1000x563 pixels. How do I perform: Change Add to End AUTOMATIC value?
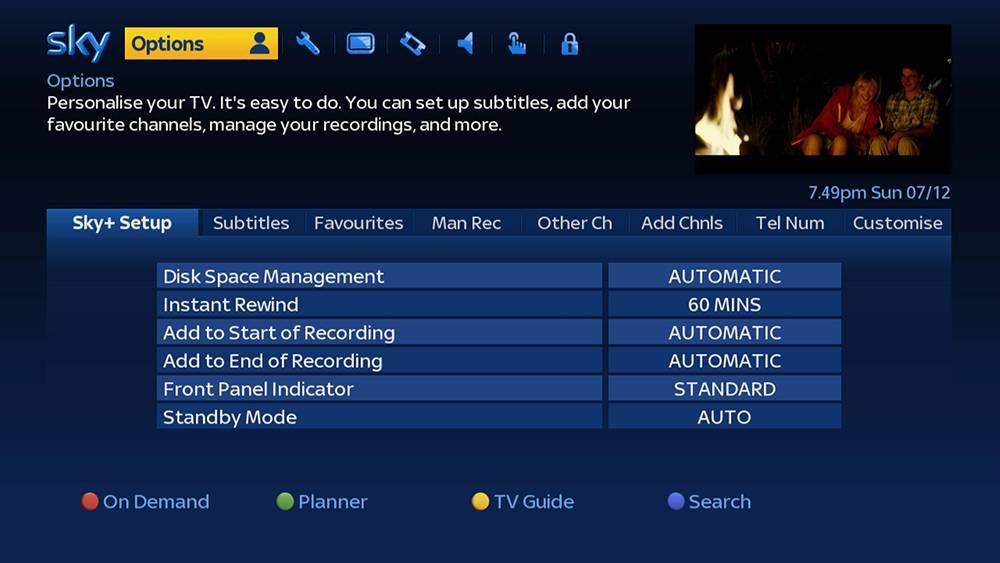(x=724, y=360)
